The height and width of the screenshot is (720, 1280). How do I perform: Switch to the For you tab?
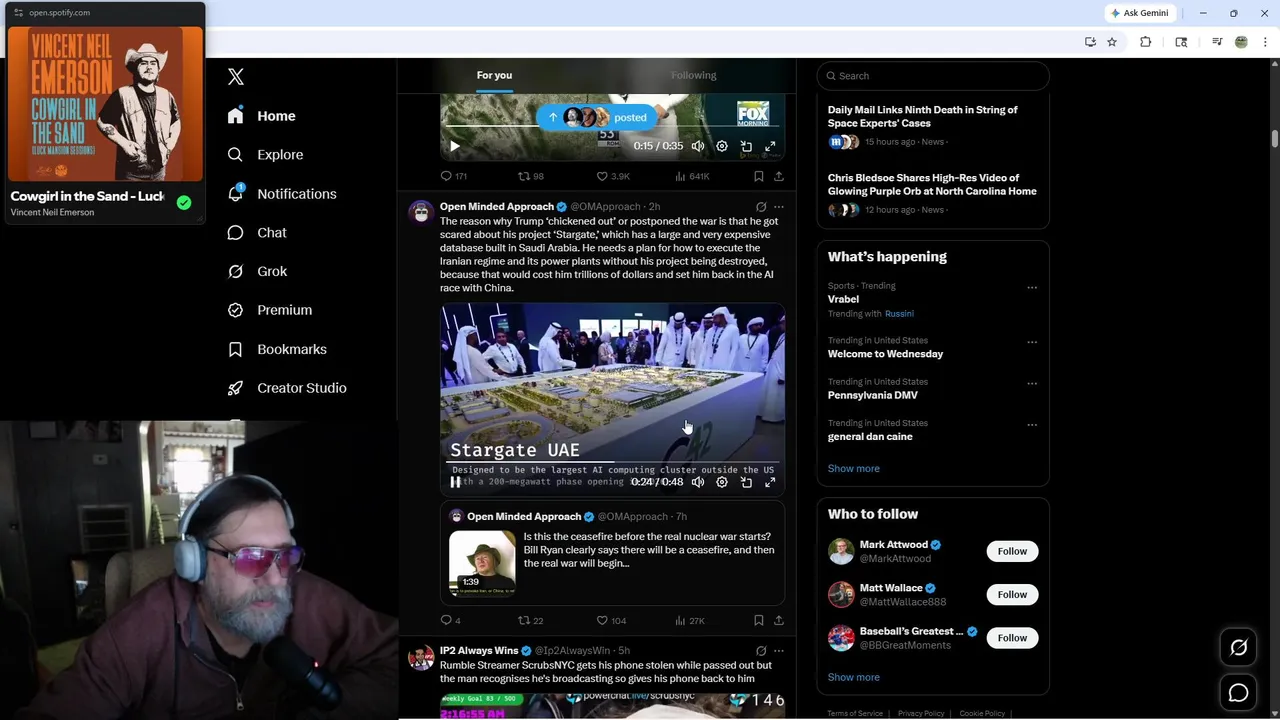494,76
